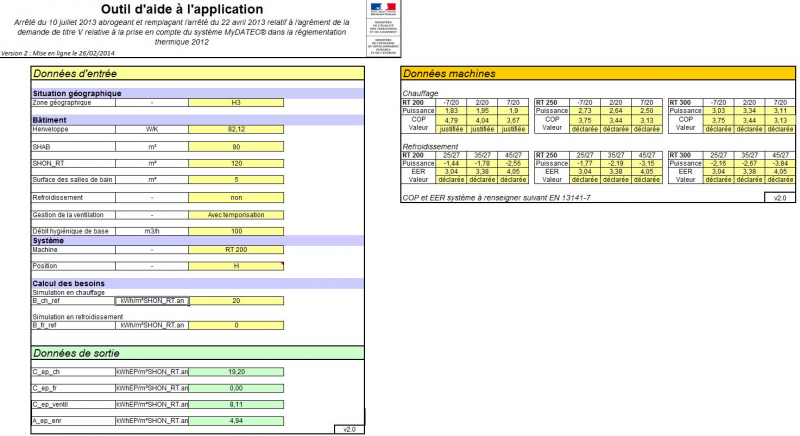Open the Machine selection cell showing RT 200

point(236,250)
